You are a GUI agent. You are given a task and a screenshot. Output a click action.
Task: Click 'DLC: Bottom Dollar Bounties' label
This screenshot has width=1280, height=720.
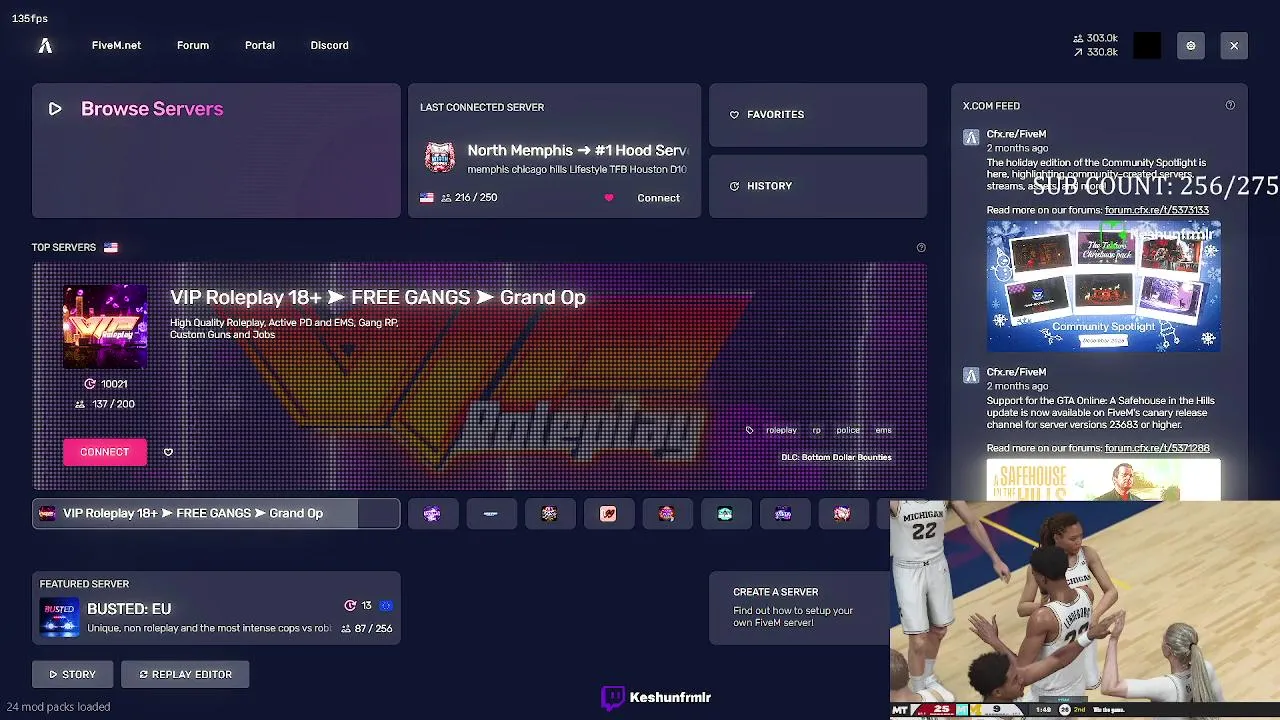pyautogui.click(x=836, y=458)
